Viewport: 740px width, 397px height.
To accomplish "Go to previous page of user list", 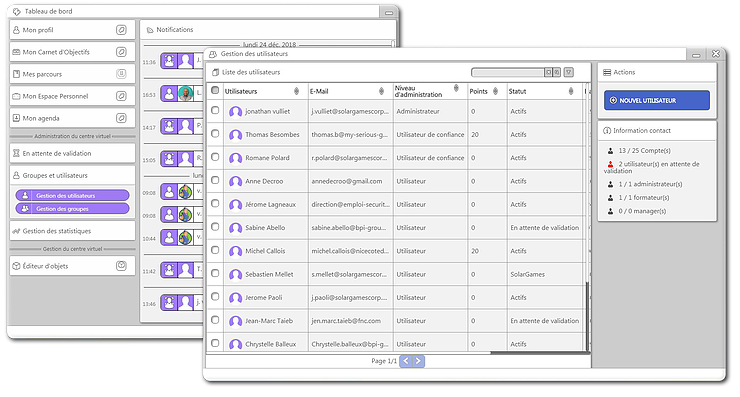I will [406, 361].
